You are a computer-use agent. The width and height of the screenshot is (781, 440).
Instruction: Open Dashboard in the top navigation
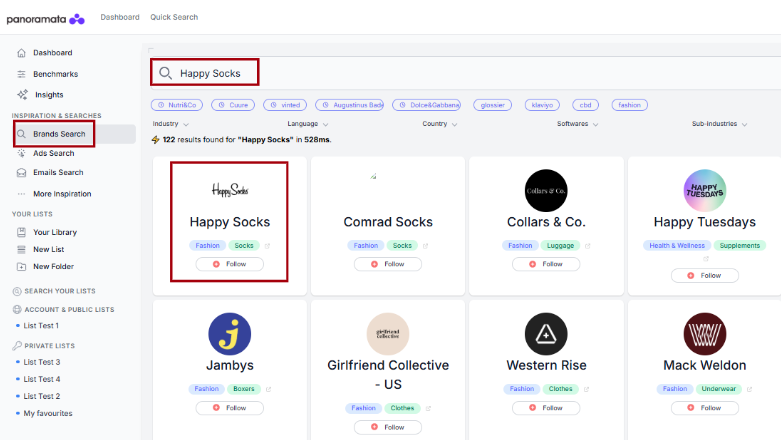(x=120, y=17)
